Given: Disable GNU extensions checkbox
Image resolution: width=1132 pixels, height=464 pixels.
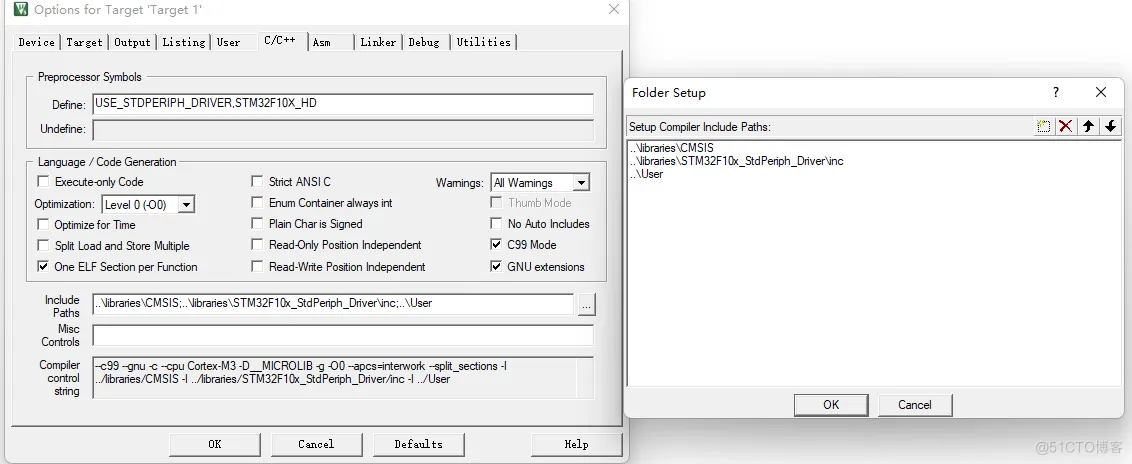Looking at the screenshot, I should point(496,266).
